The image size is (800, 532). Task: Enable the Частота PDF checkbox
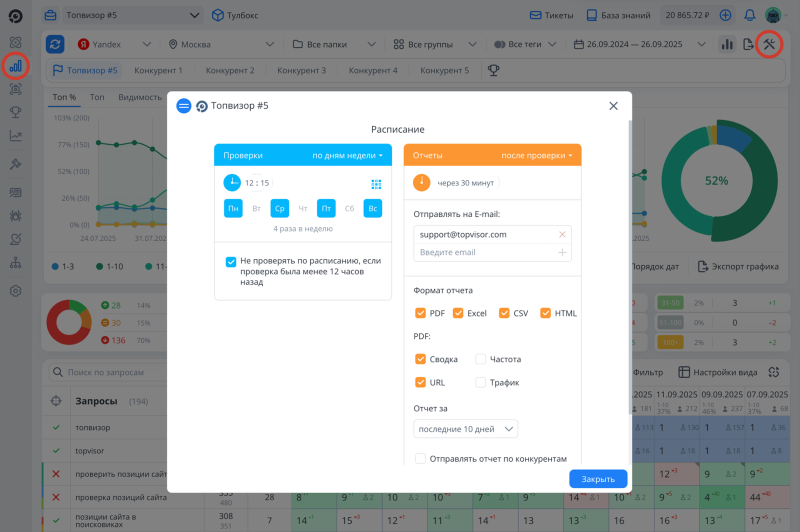480,359
